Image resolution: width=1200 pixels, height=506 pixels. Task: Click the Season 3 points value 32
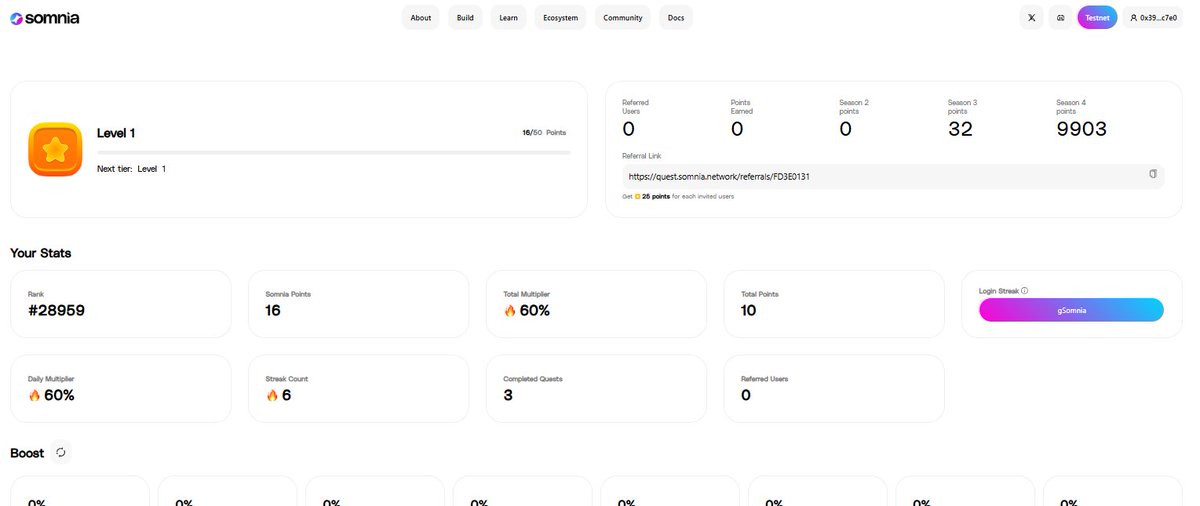[960, 129]
